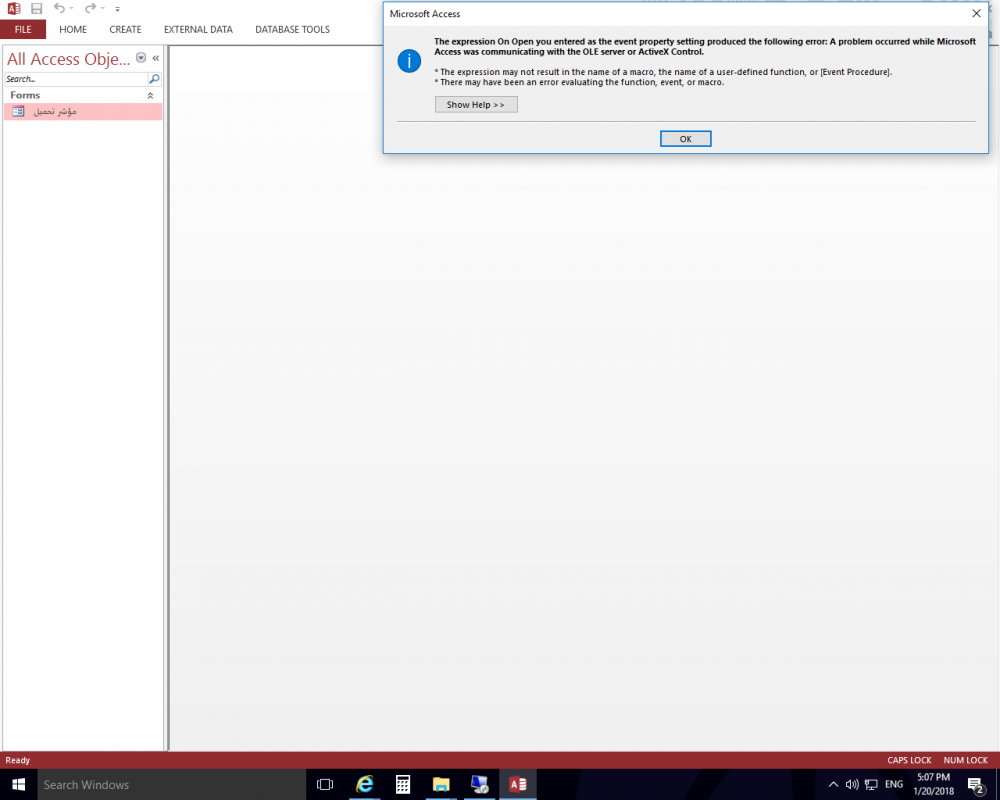Viewport: 1000px width, 800px height.
Task: Switch input language from ENG
Action: coord(894,785)
